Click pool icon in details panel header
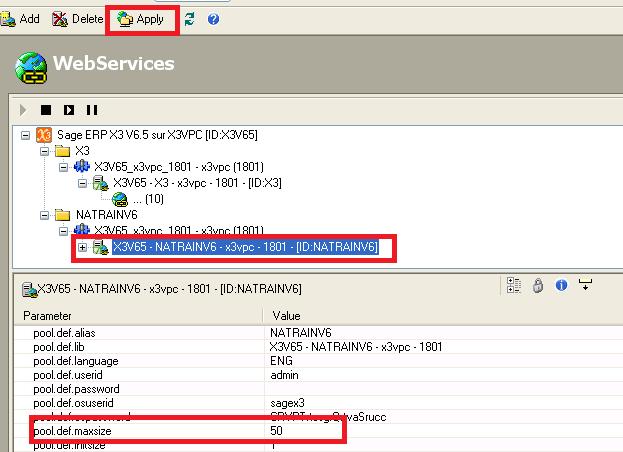 pos(29,289)
